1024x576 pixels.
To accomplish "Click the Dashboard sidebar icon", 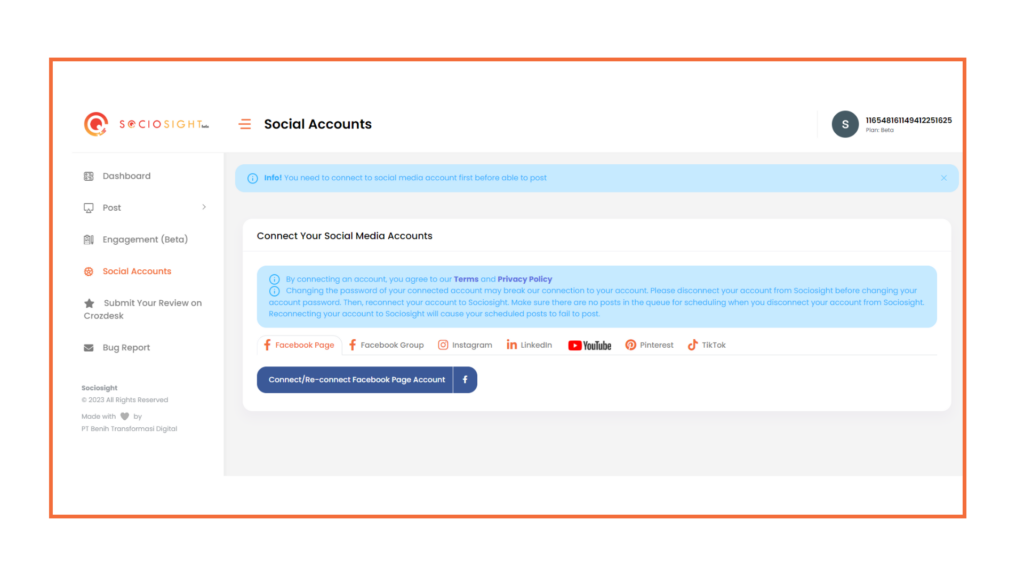I will tap(89, 176).
